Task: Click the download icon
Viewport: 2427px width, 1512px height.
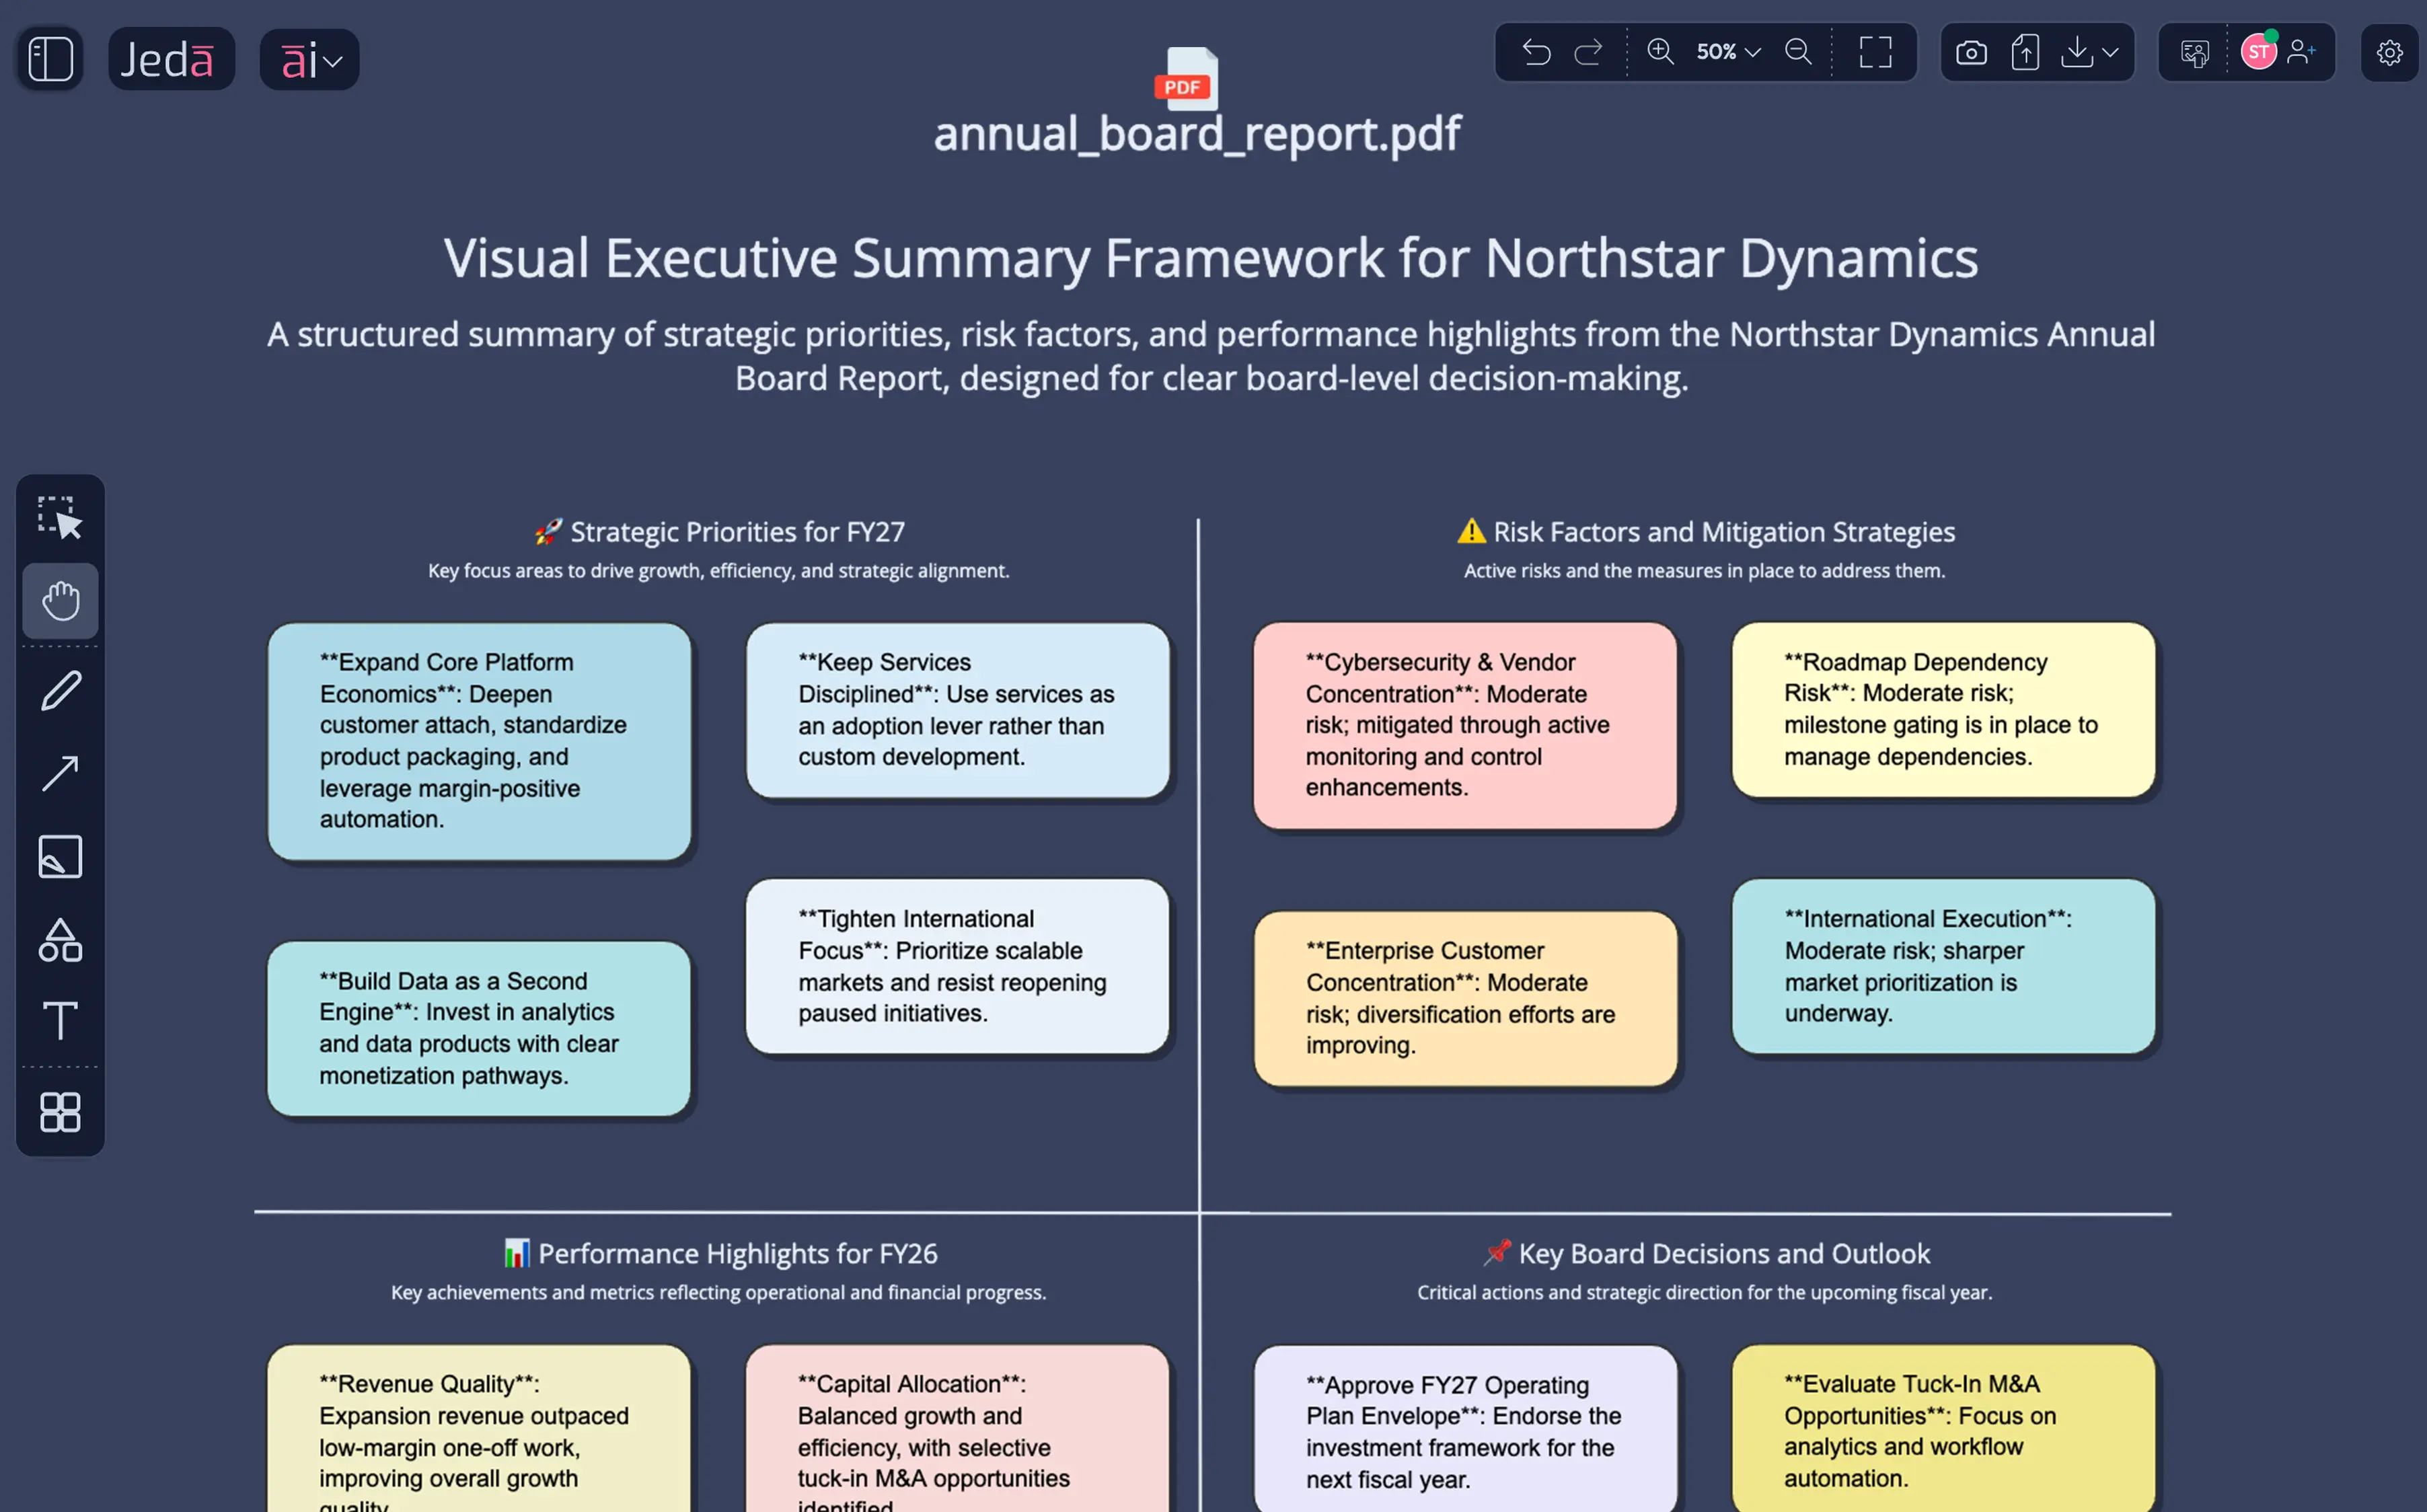Action: point(2077,52)
